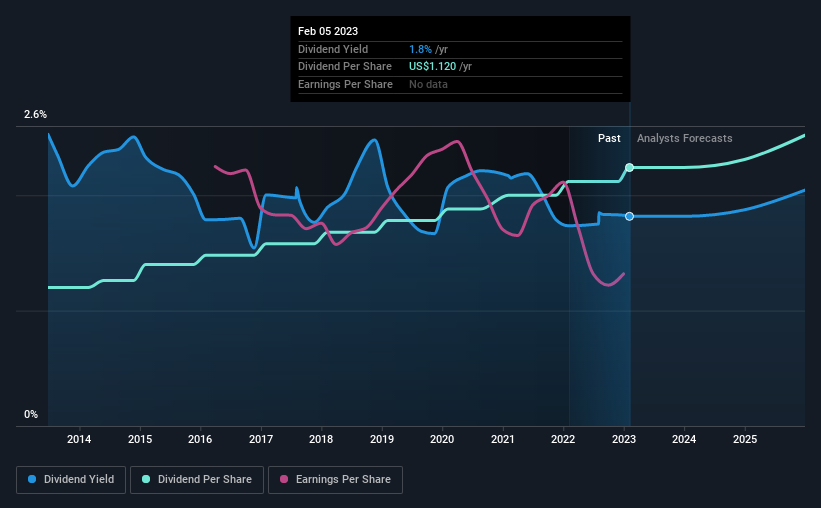Click the US$1.120 dividend per share value

tap(432, 67)
